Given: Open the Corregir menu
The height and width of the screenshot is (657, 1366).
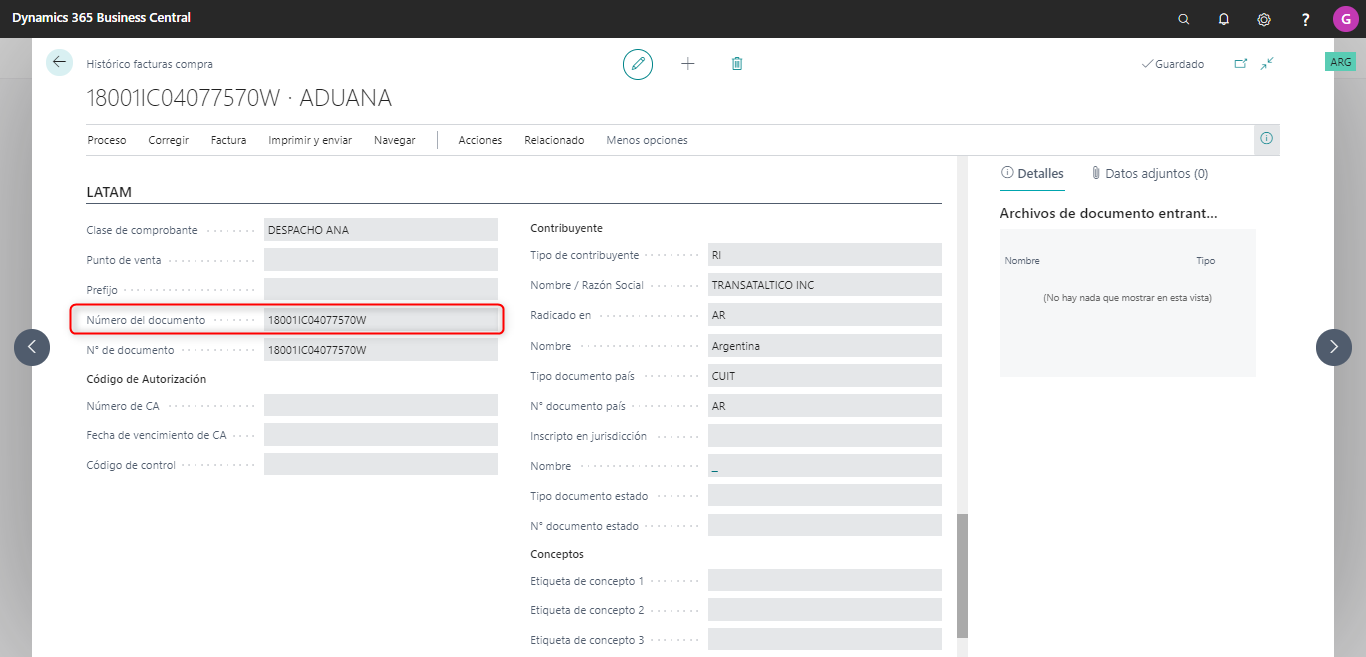Looking at the screenshot, I should coord(169,140).
